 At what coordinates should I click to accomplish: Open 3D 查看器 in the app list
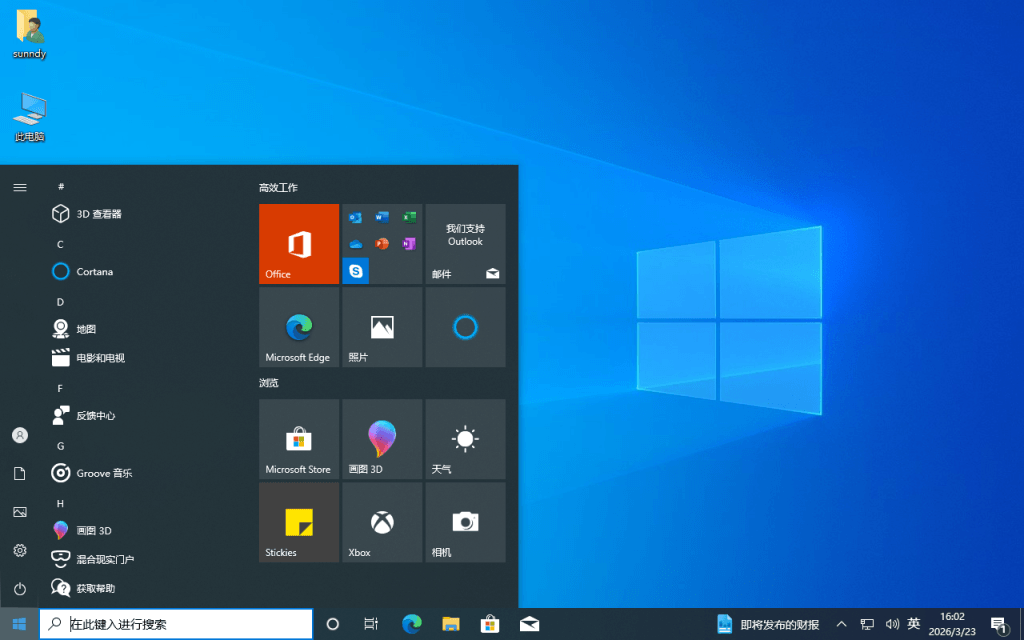[x=146, y=214]
